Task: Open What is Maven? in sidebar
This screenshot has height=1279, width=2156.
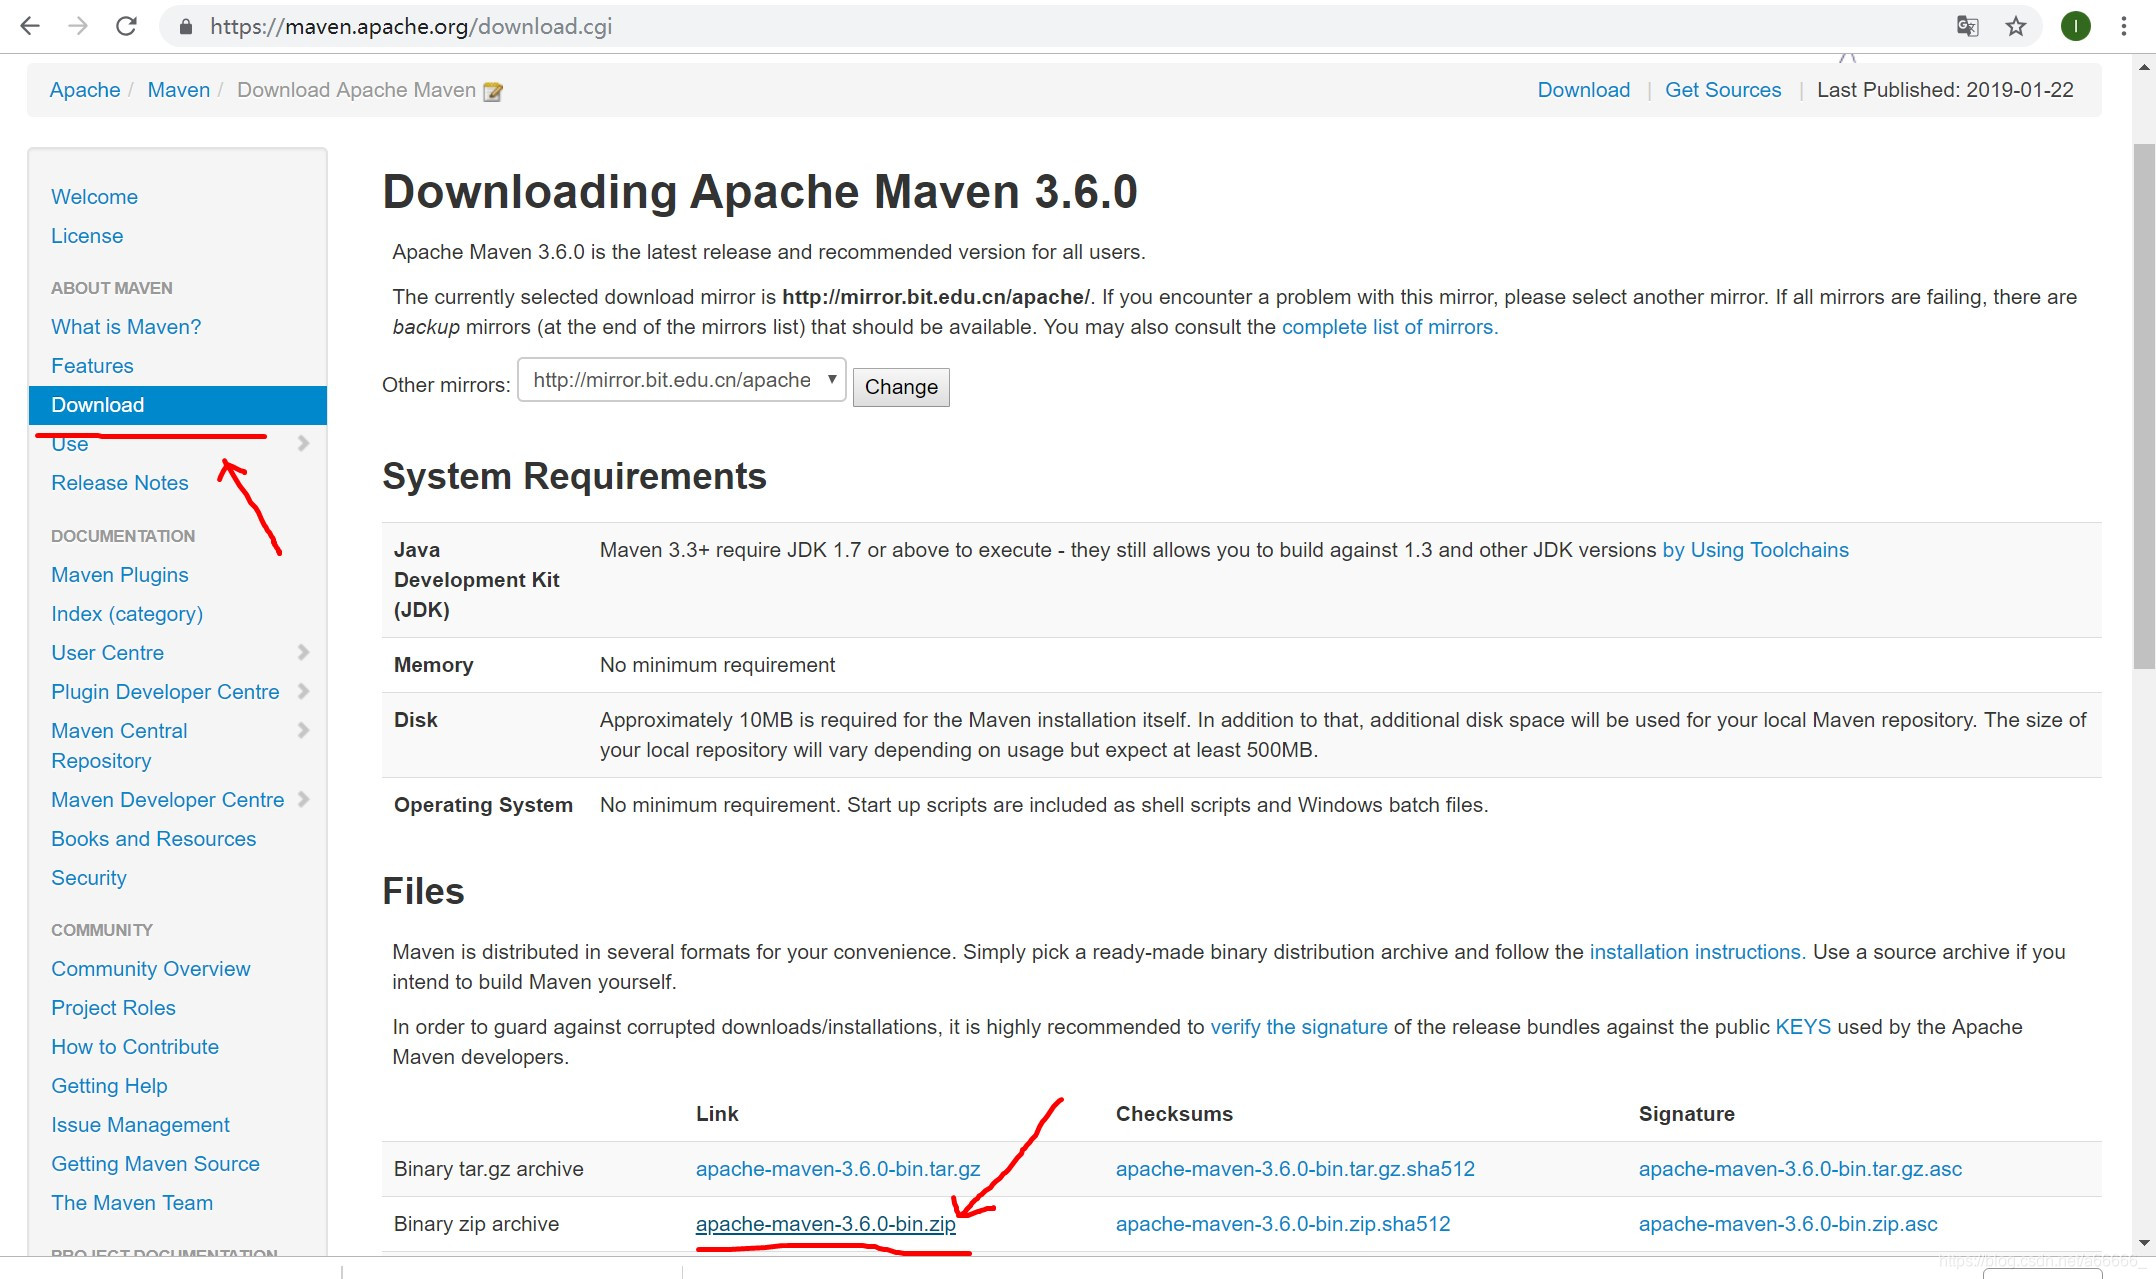Action: [126, 327]
